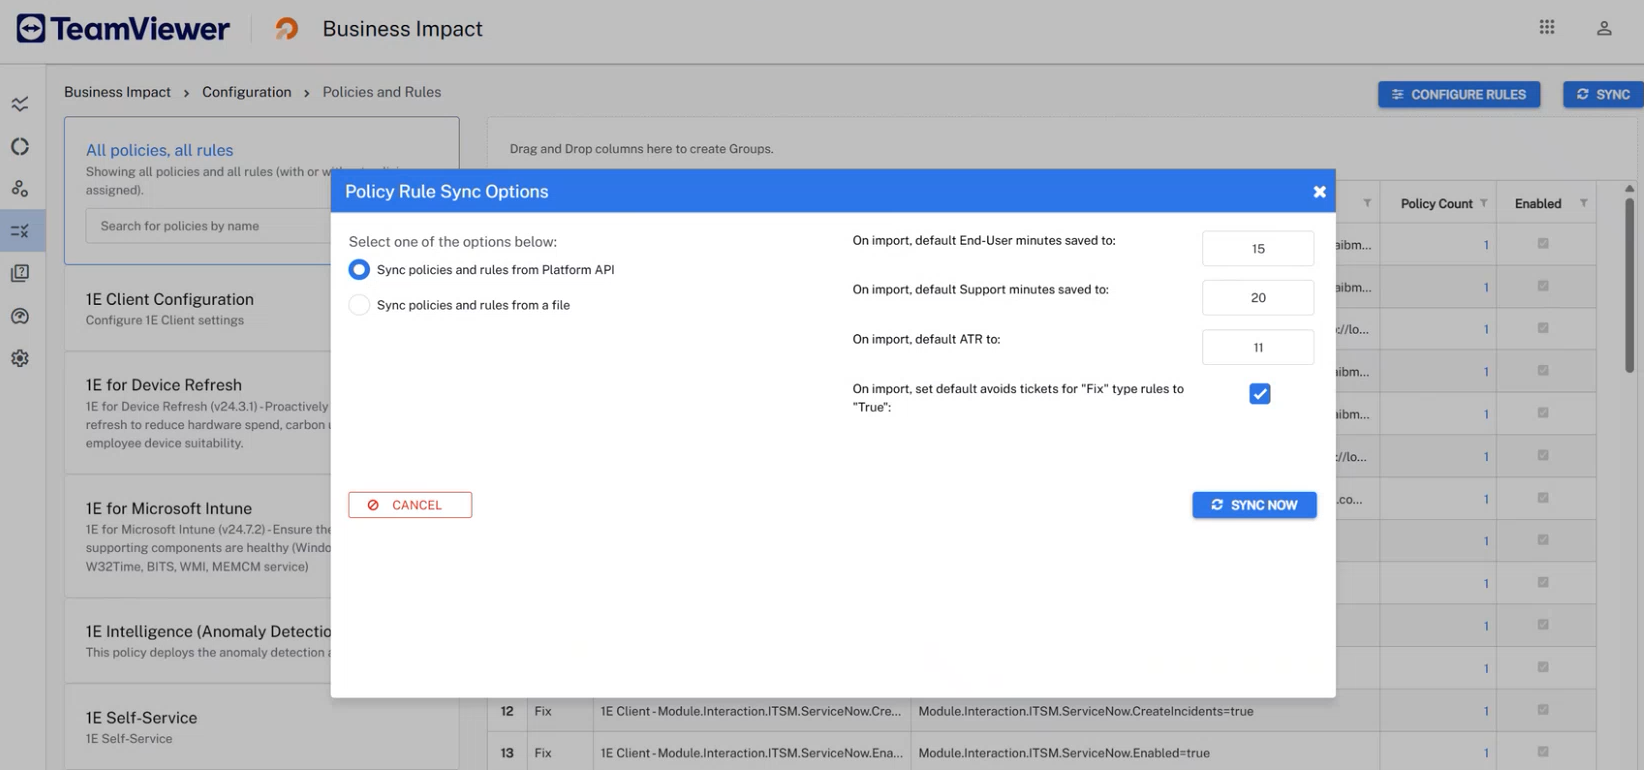The image size is (1644, 770).
Task: Click the gauge dashboard sidebar icon
Action: (20, 316)
